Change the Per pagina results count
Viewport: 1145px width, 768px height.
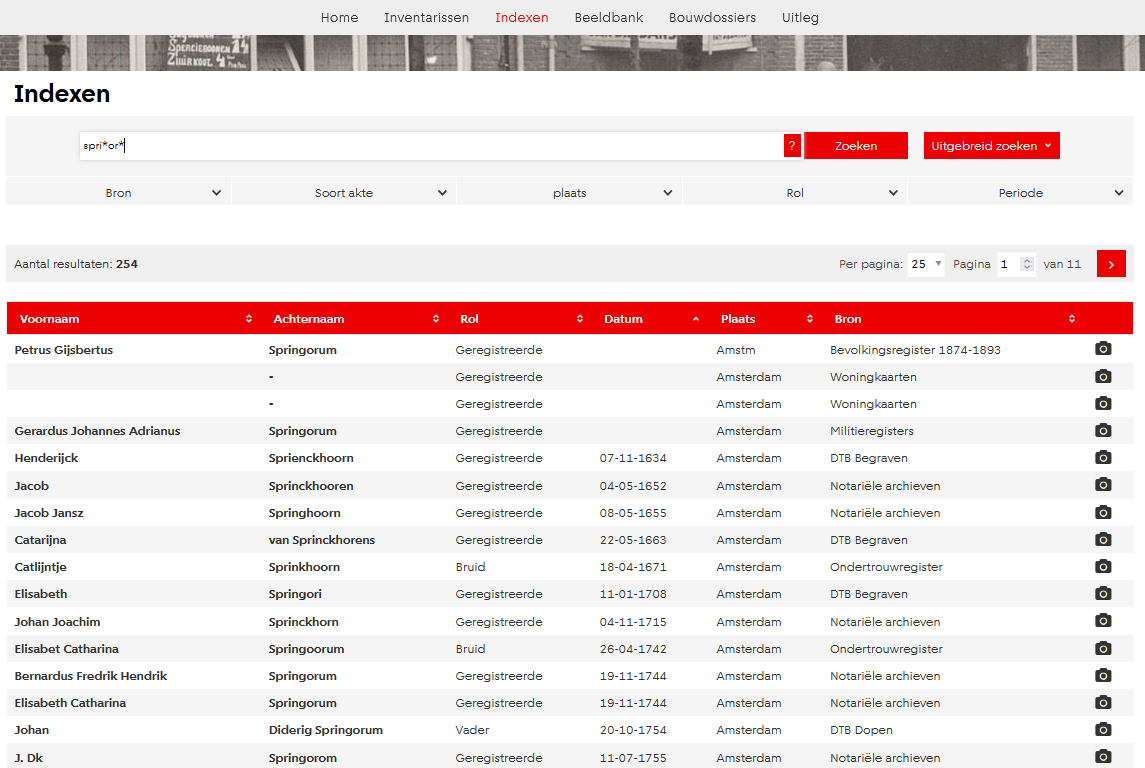click(x=926, y=264)
